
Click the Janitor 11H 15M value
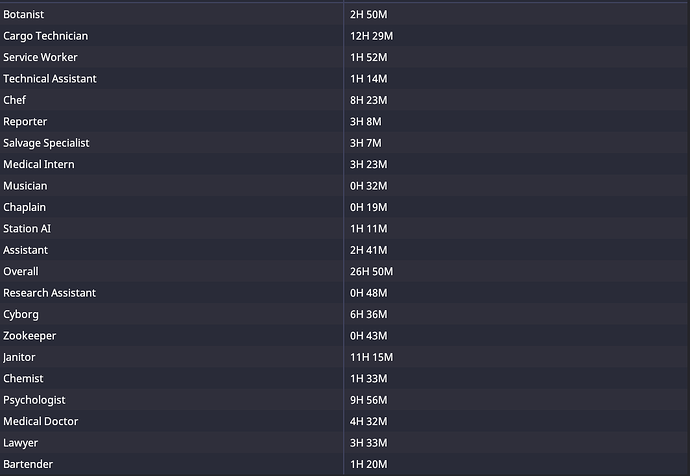(371, 357)
